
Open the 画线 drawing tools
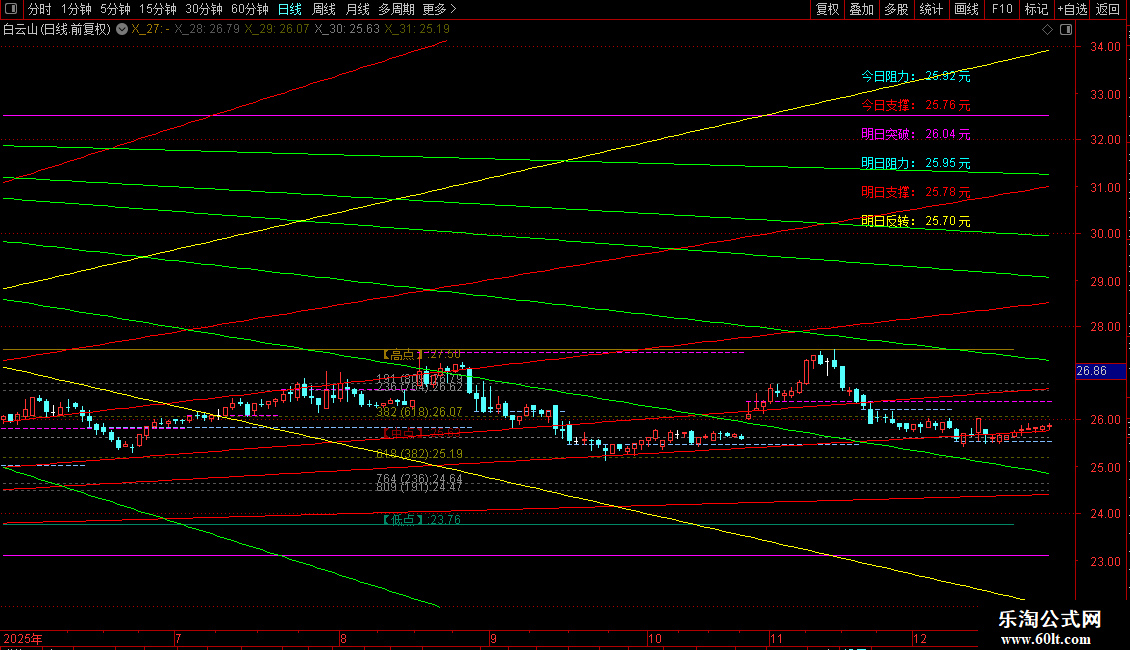966,9
